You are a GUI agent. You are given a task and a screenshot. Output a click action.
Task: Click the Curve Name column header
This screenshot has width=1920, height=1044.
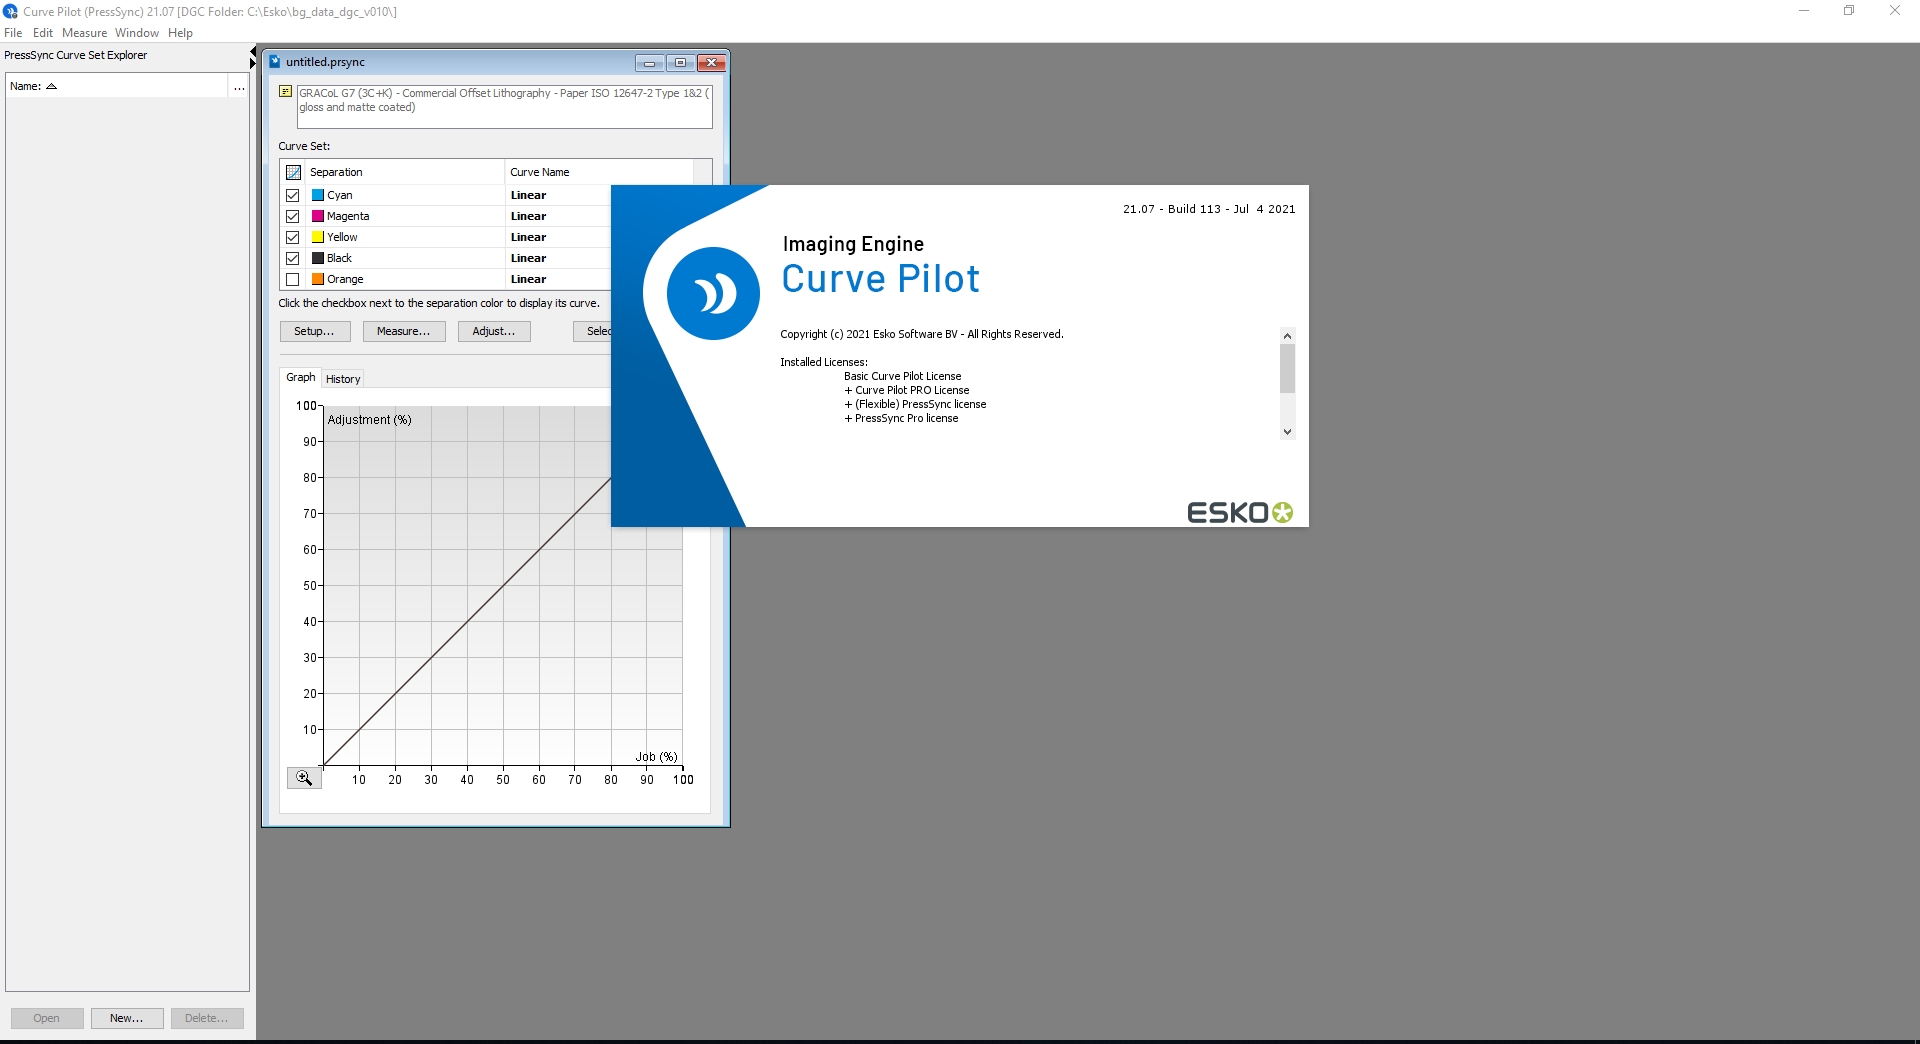599,172
